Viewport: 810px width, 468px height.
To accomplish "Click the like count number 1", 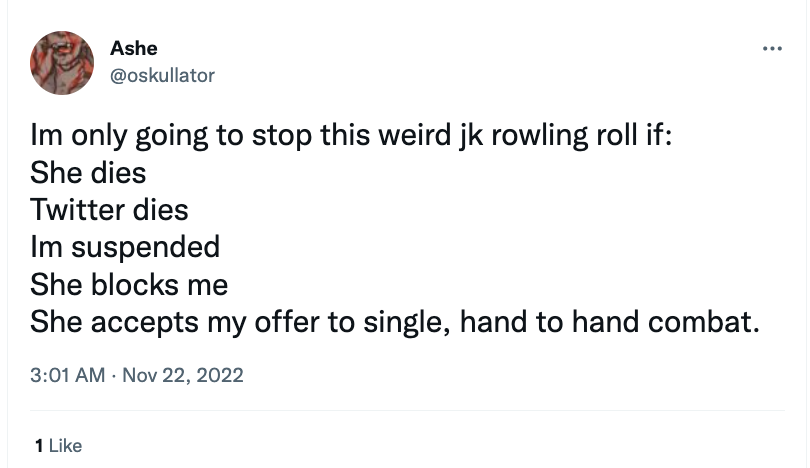I will [37, 445].
